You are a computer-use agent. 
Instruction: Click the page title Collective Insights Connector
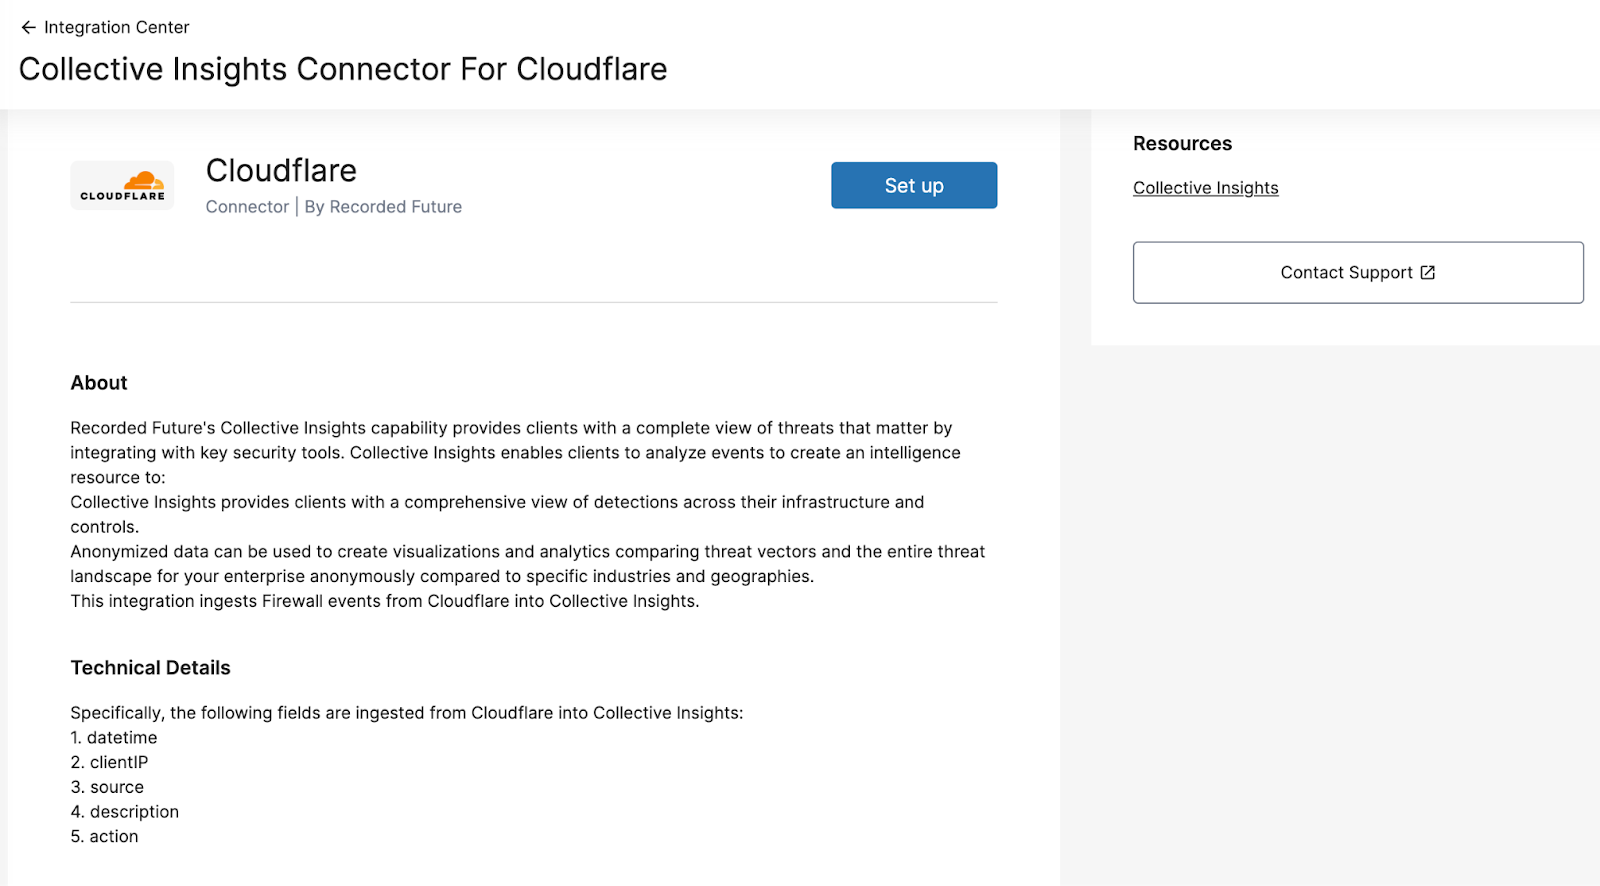[x=343, y=69]
